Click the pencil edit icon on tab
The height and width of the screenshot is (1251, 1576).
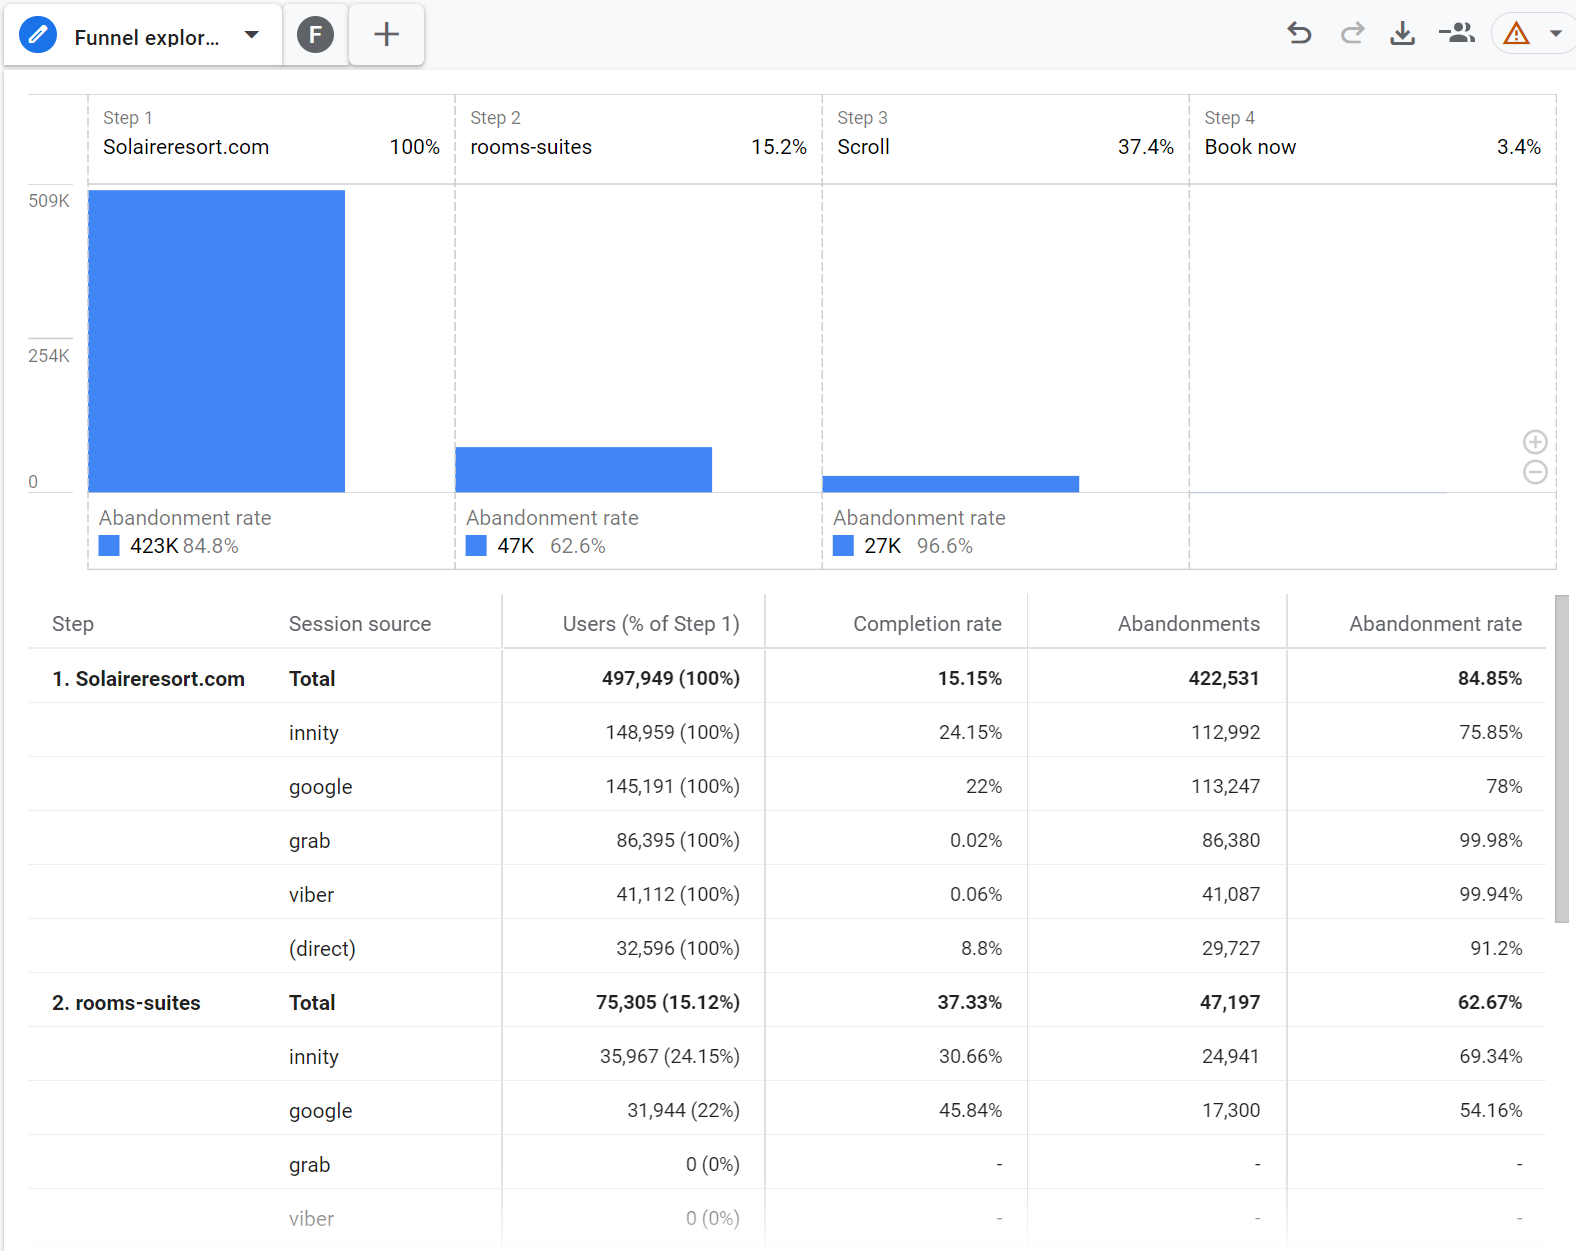click(x=38, y=36)
